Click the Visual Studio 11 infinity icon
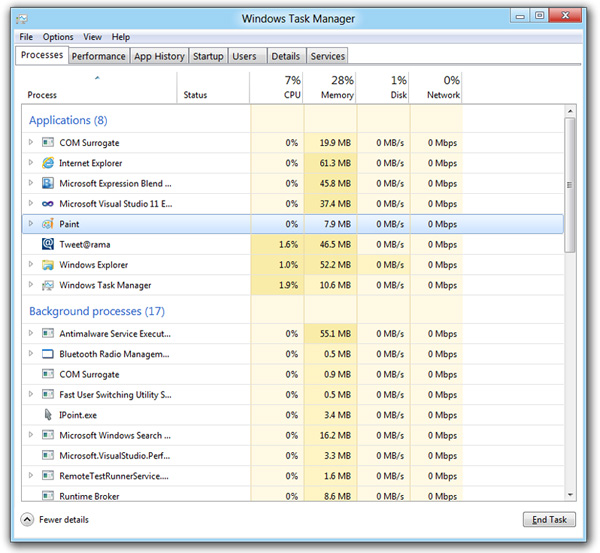 pyautogui.click(x=47, y=204)
